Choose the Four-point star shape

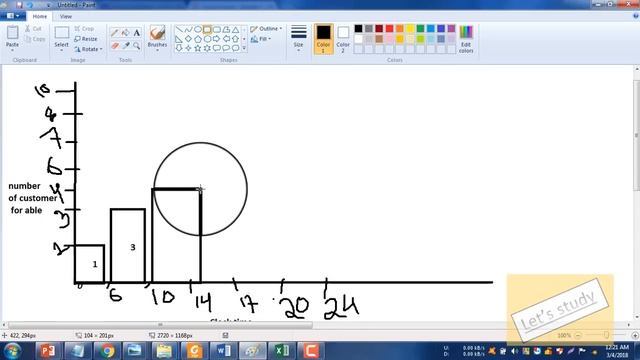(188, 48)
